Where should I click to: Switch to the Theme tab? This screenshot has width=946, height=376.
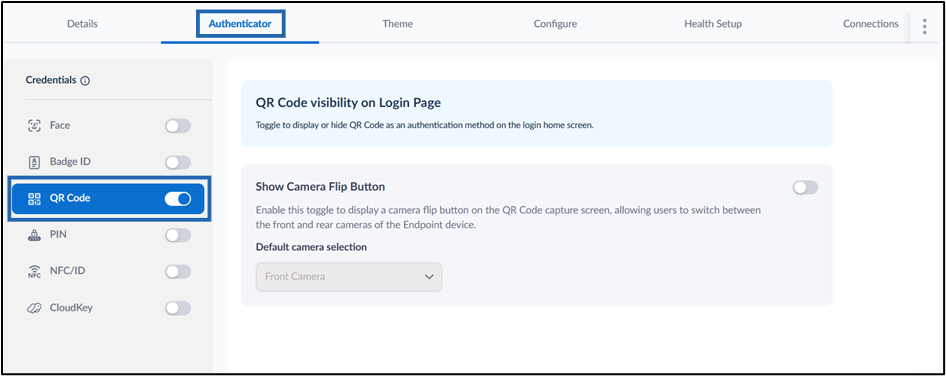tap(398, 24)
